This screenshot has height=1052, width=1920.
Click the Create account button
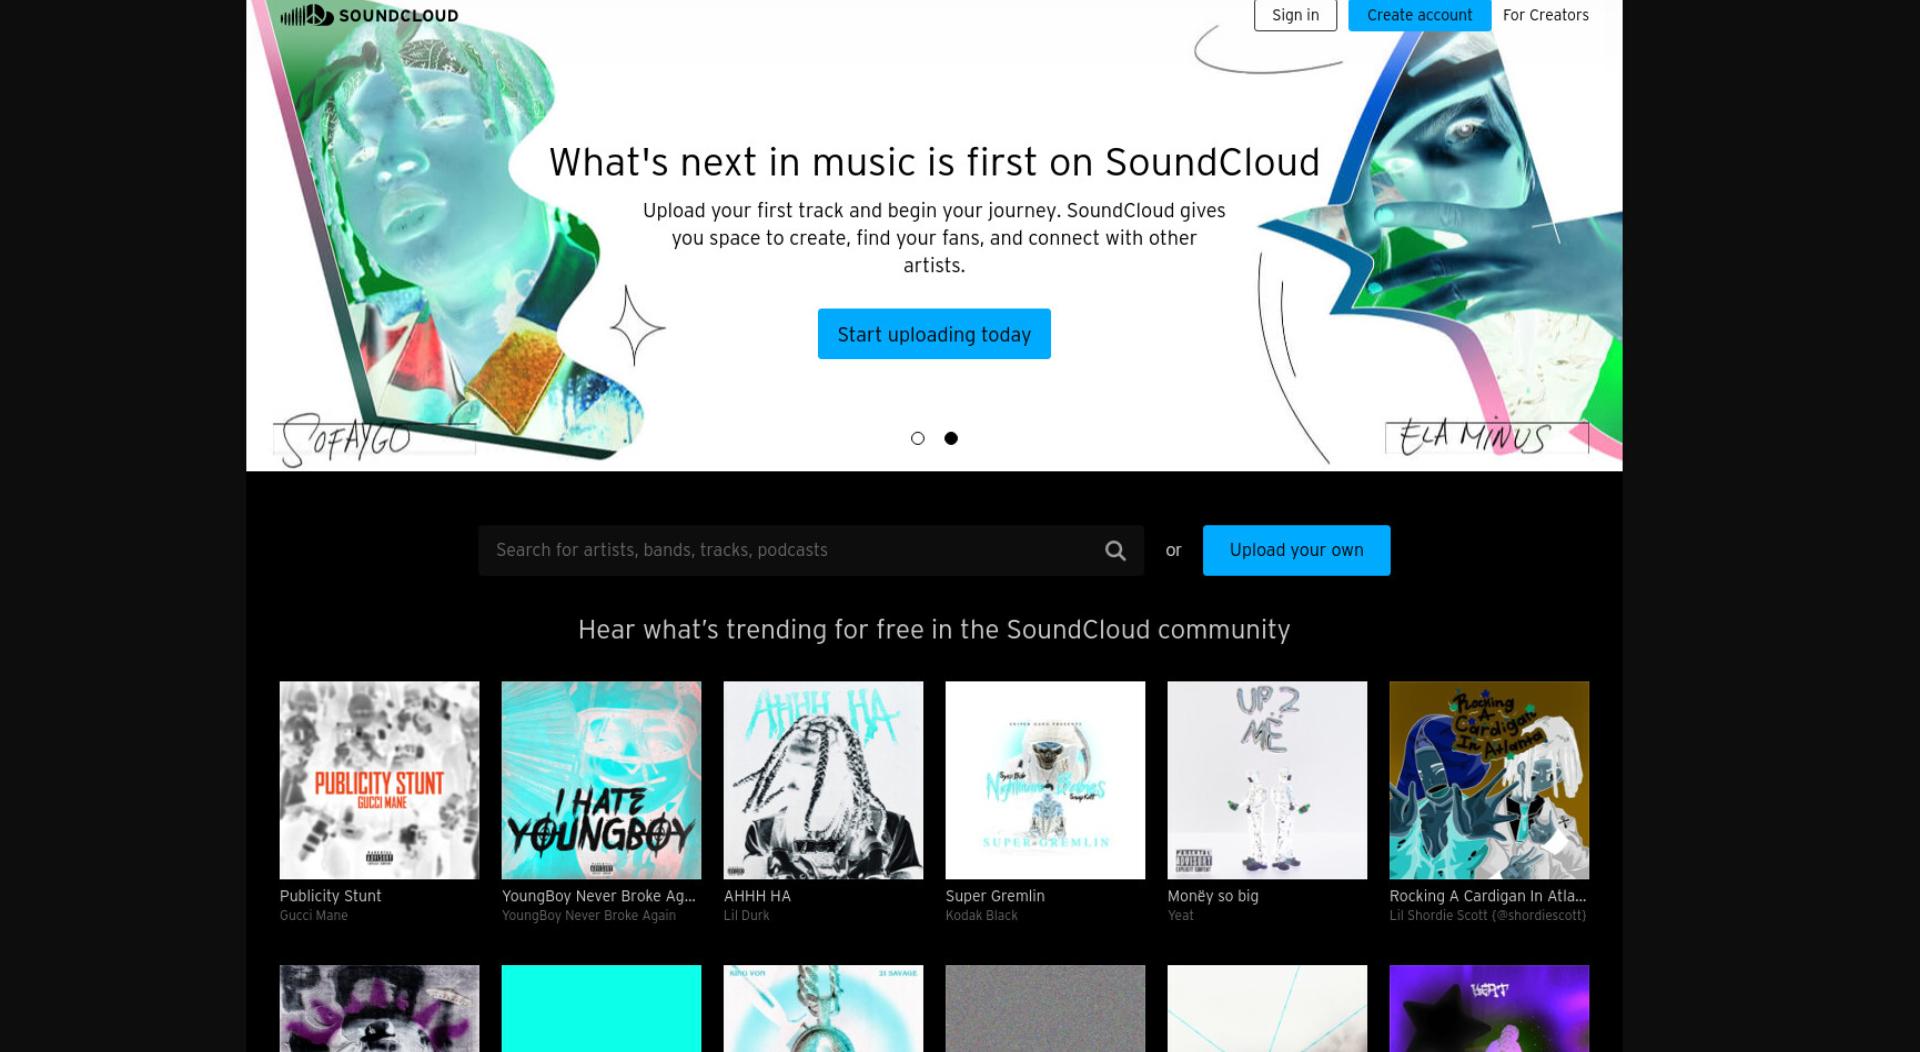[x=1419, y=15]
